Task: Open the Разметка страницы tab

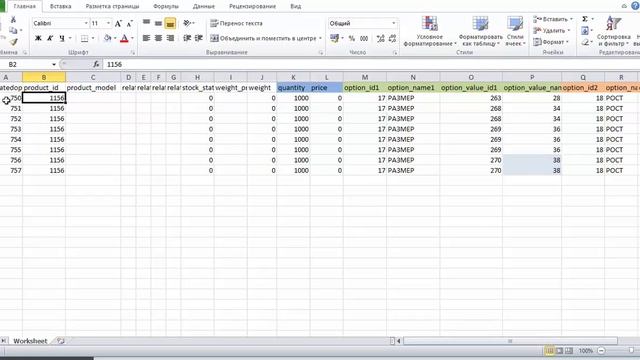Action: (x=112, y=6)
